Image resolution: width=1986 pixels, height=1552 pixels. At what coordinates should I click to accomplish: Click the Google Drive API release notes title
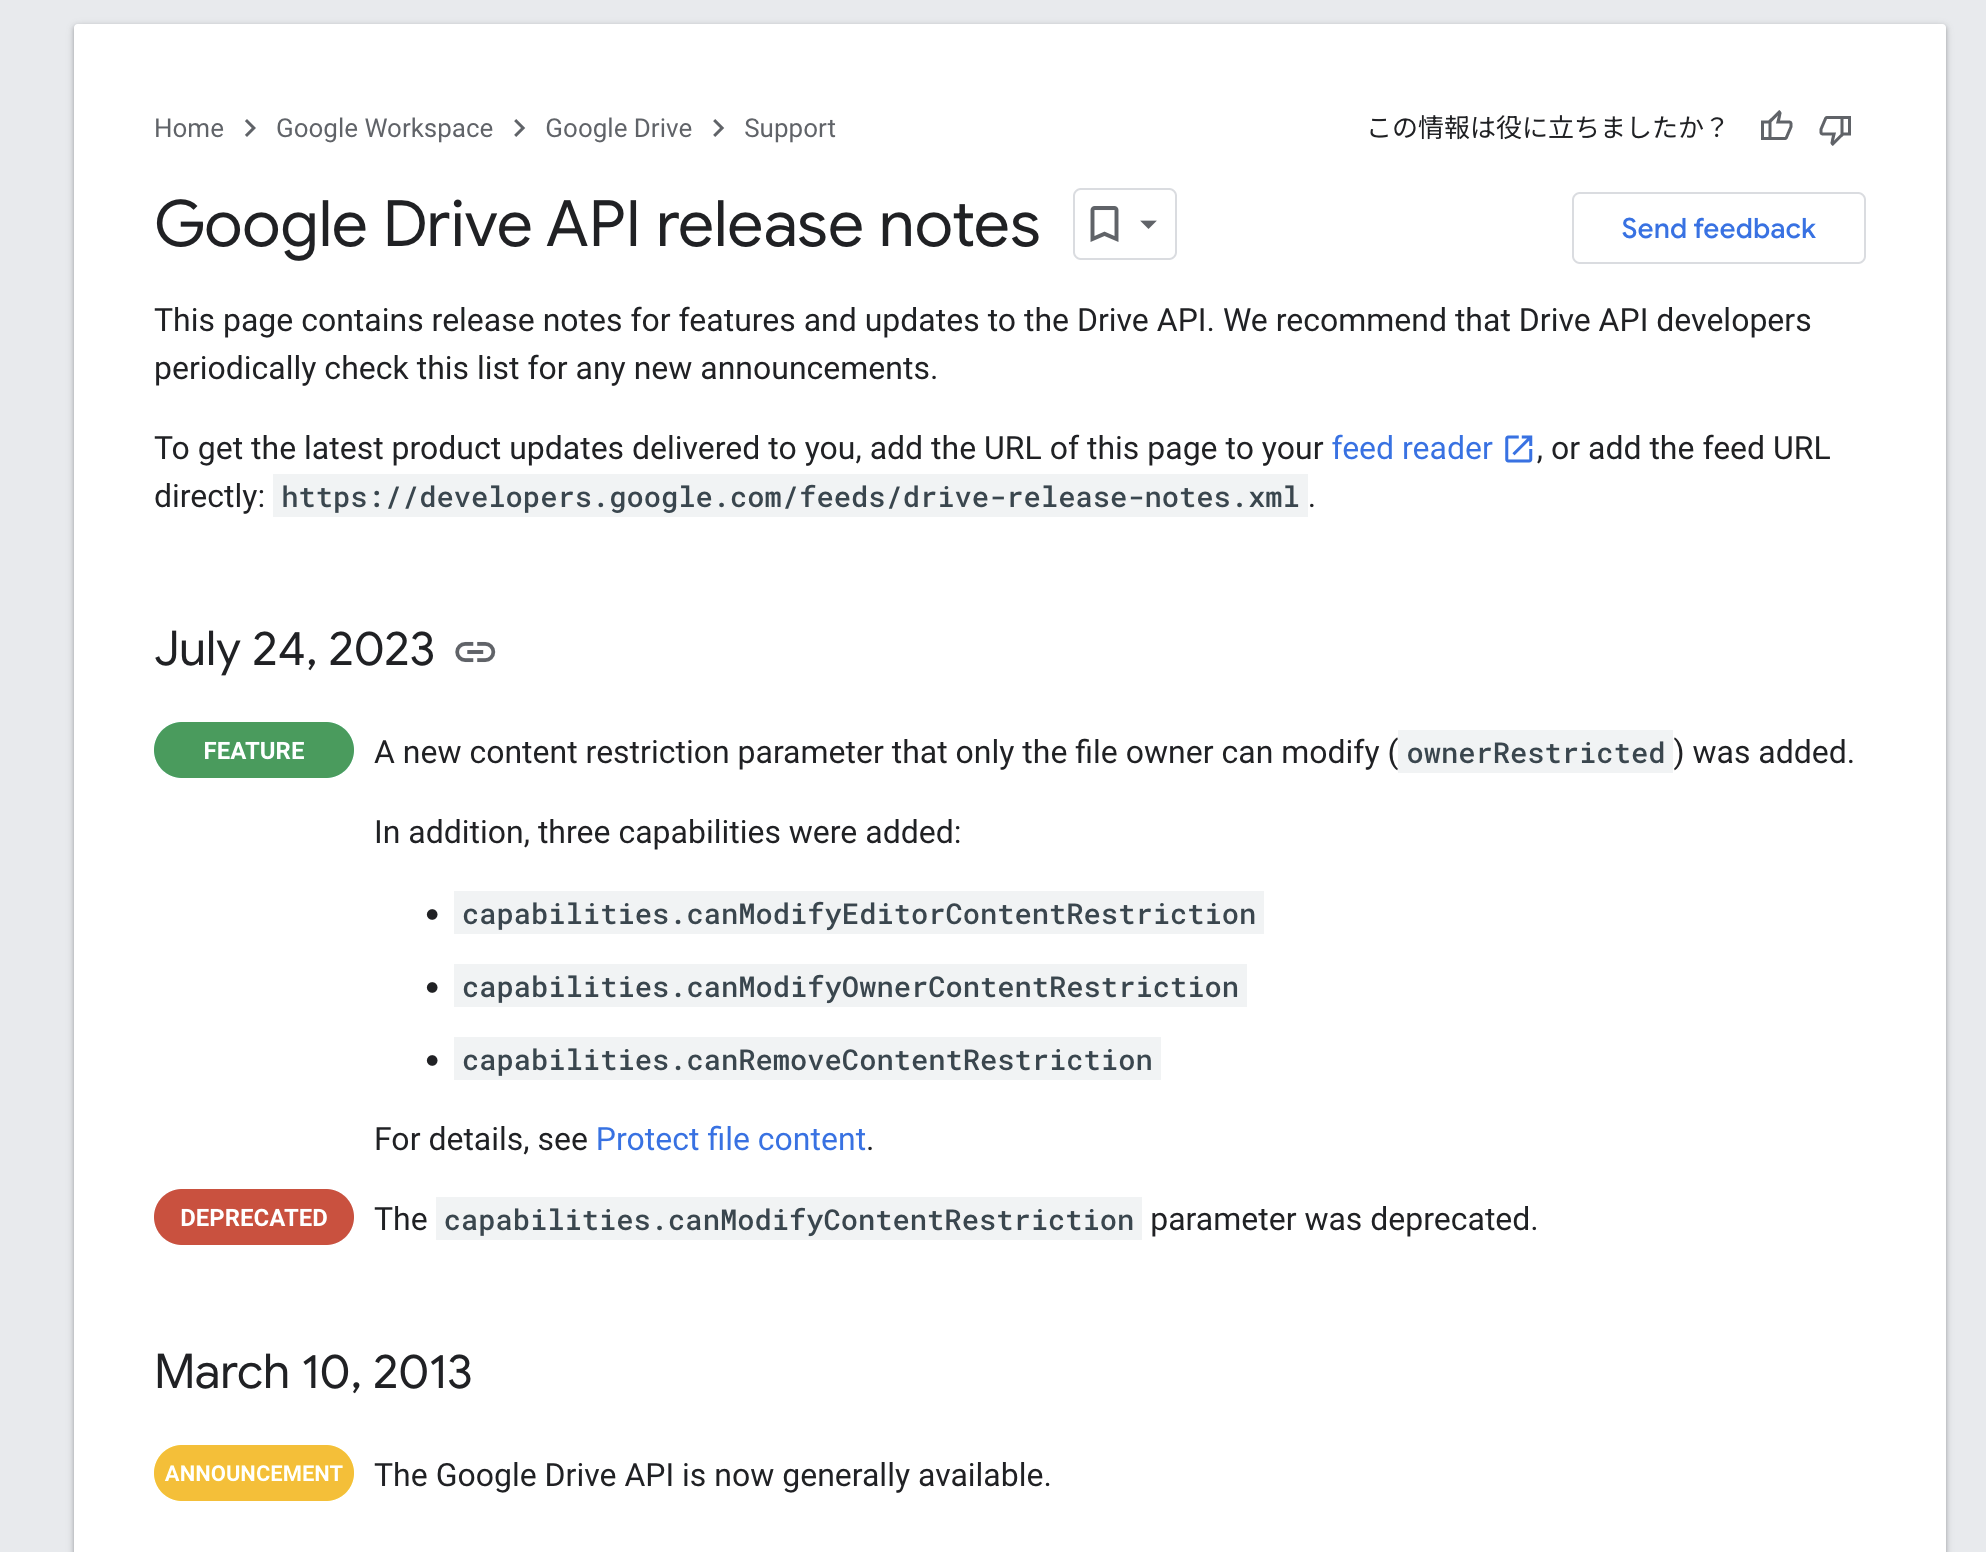597,224
